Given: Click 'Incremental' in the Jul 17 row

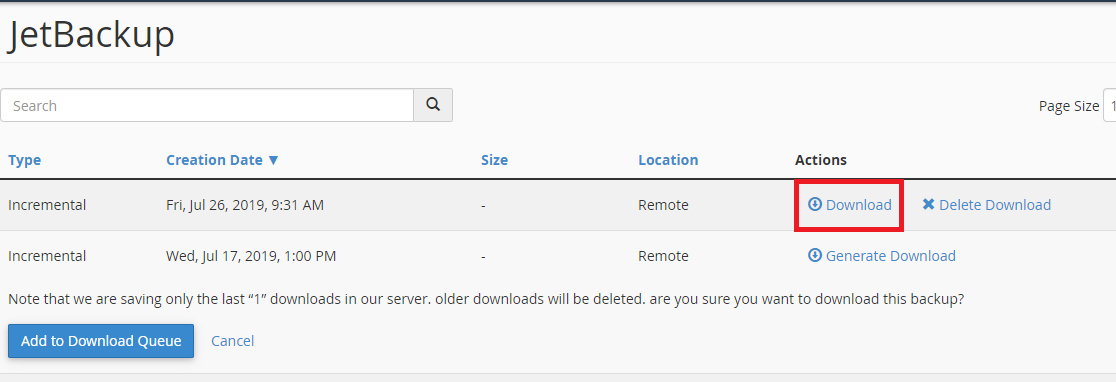Looking at the screenshot, I should click(x=47, y=255).
